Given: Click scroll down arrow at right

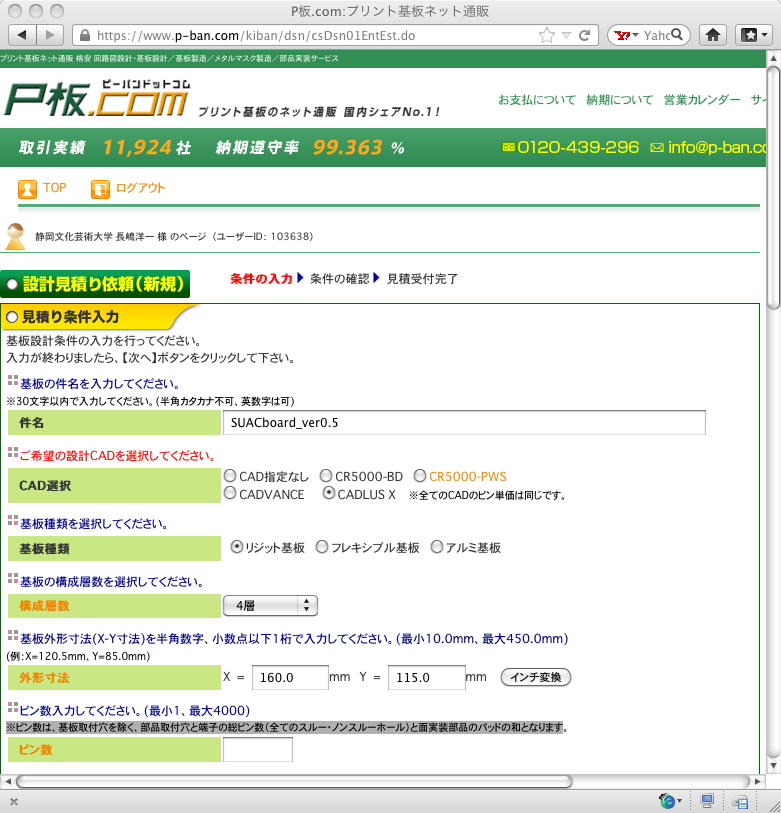Looking at the screenshot, I should click(773, 766).
